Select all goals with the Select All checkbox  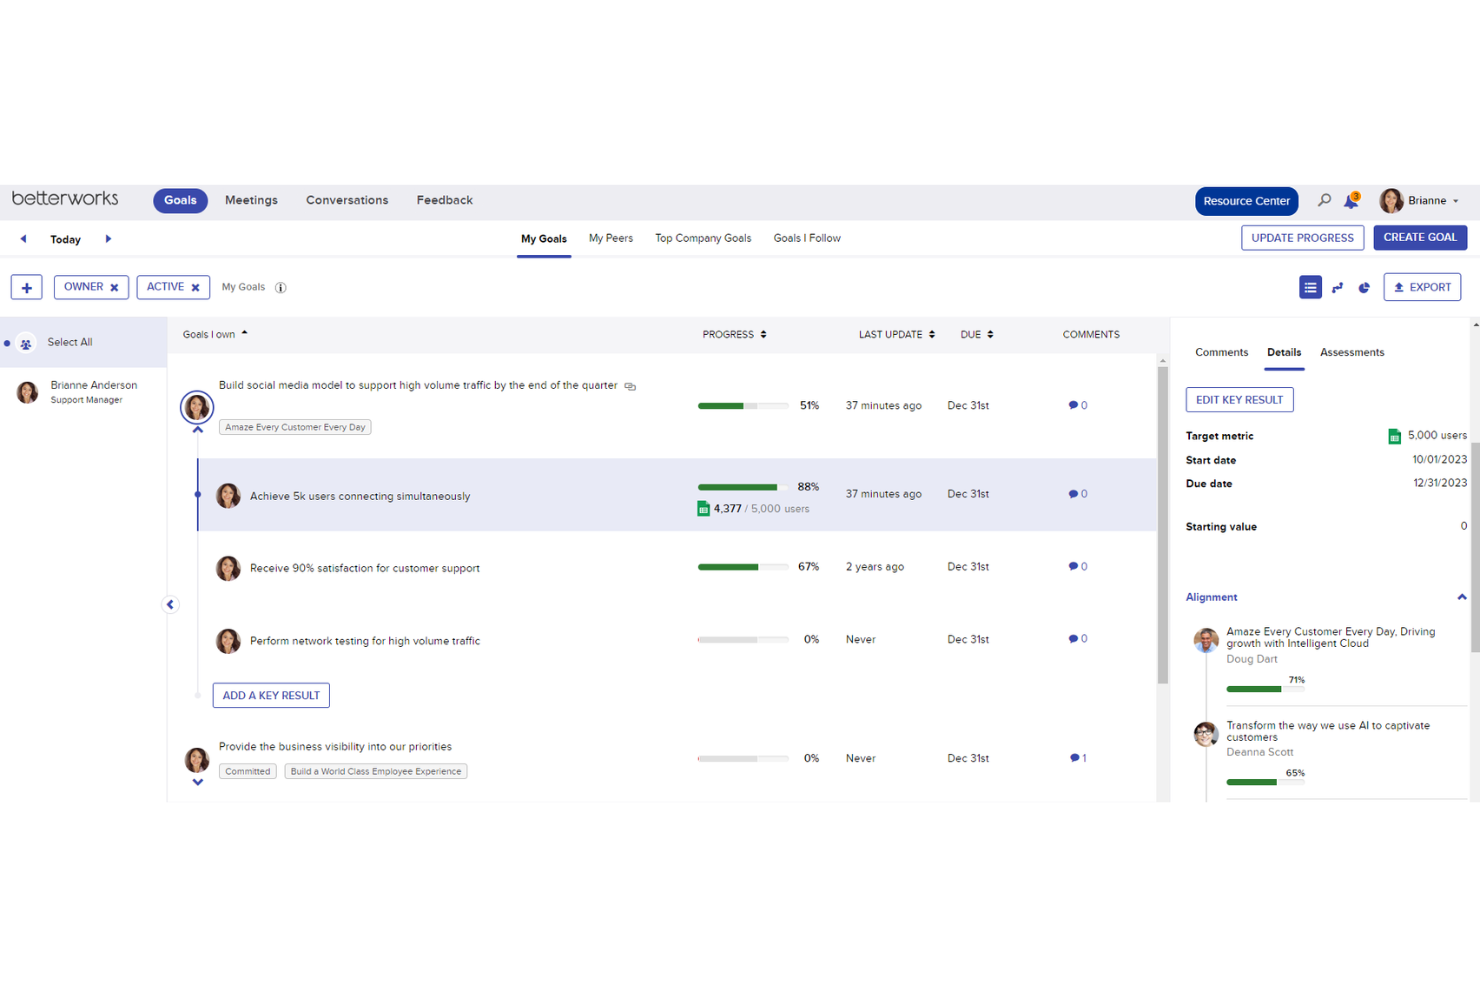point(25,342)
